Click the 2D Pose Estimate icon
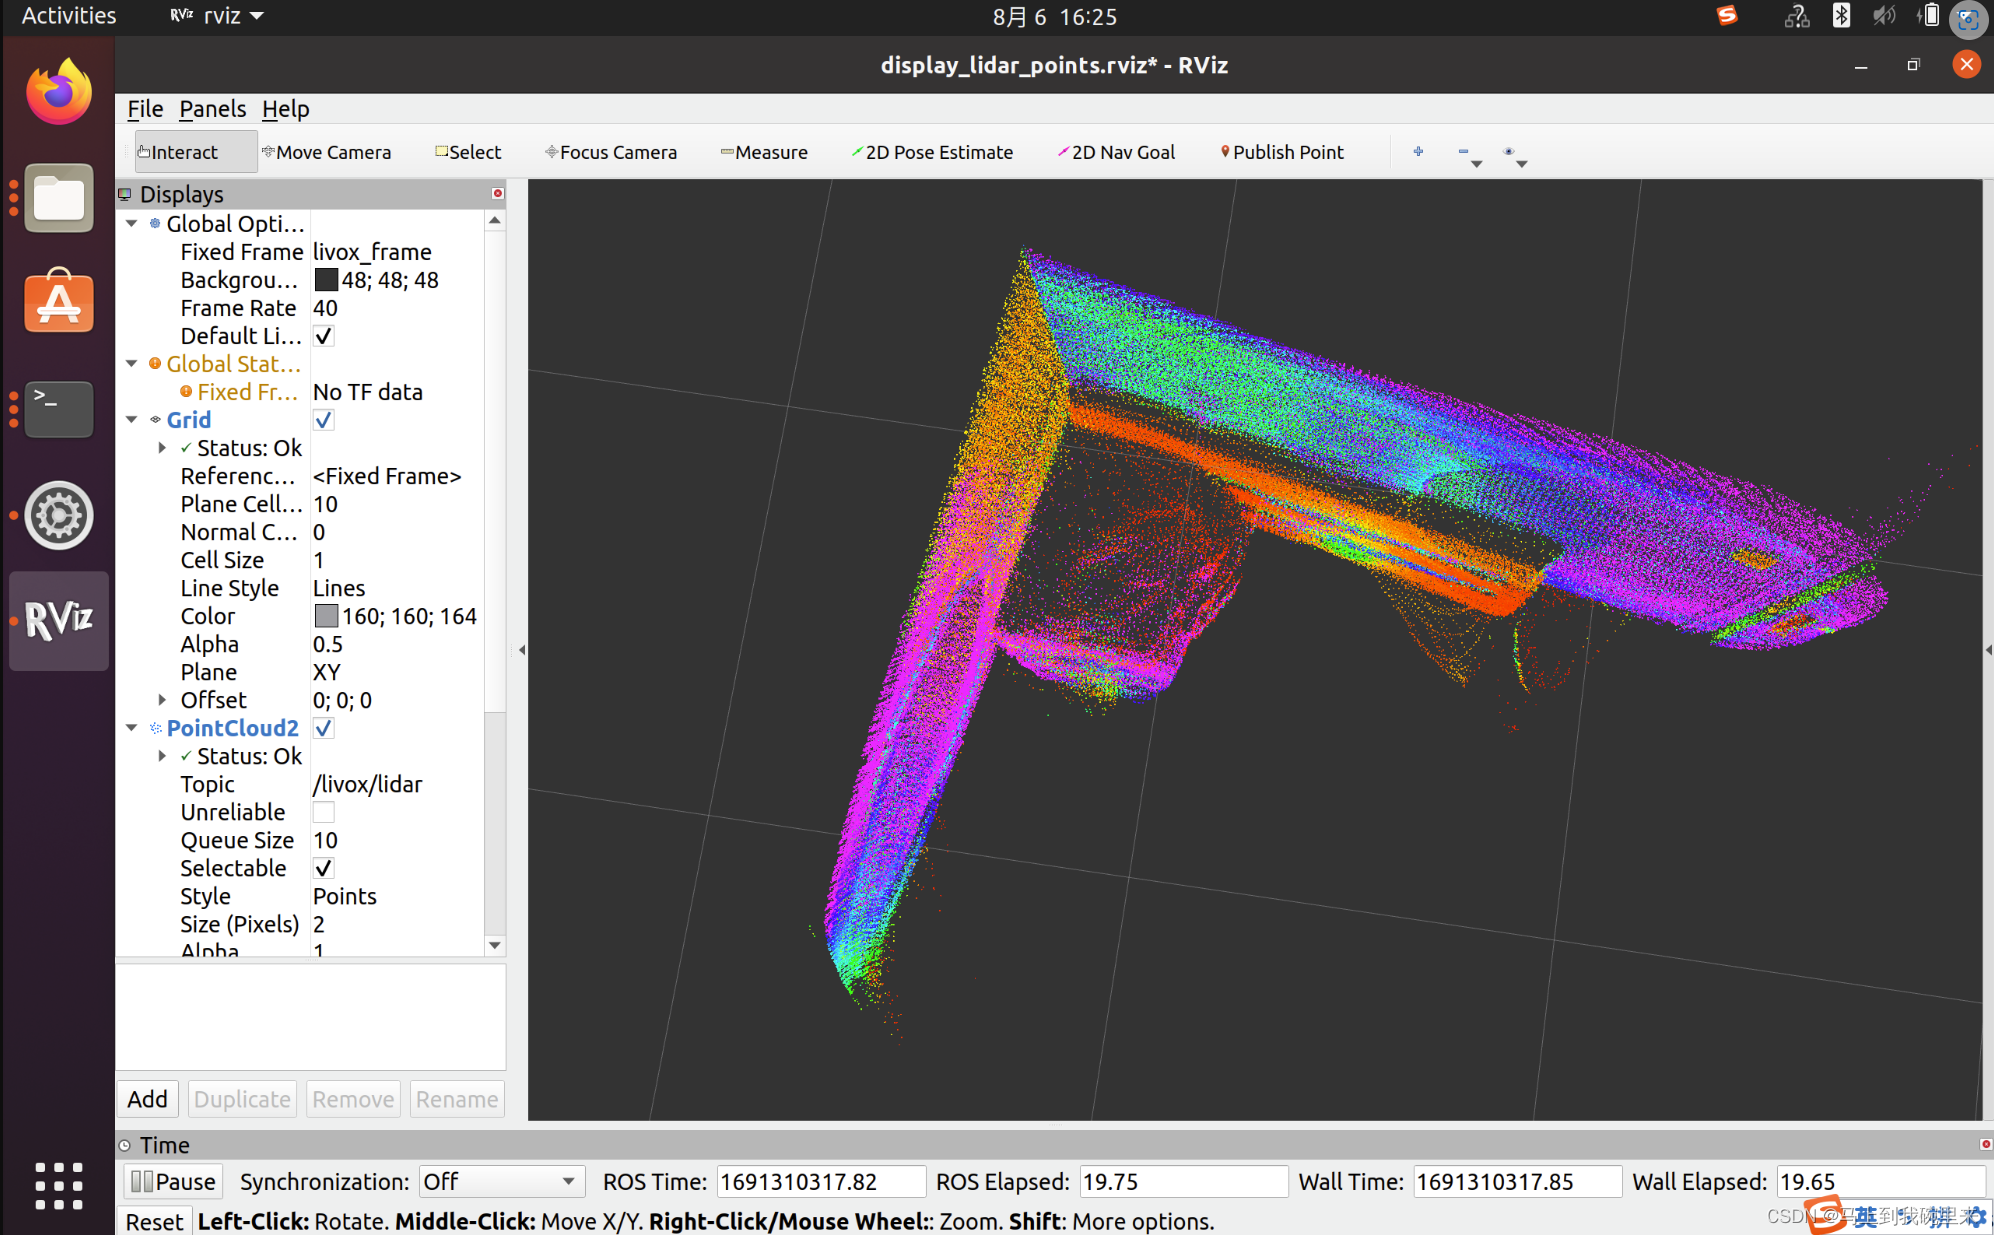Image resolution: width=1994 pixels, height=1235 pixels. [933, 151]
